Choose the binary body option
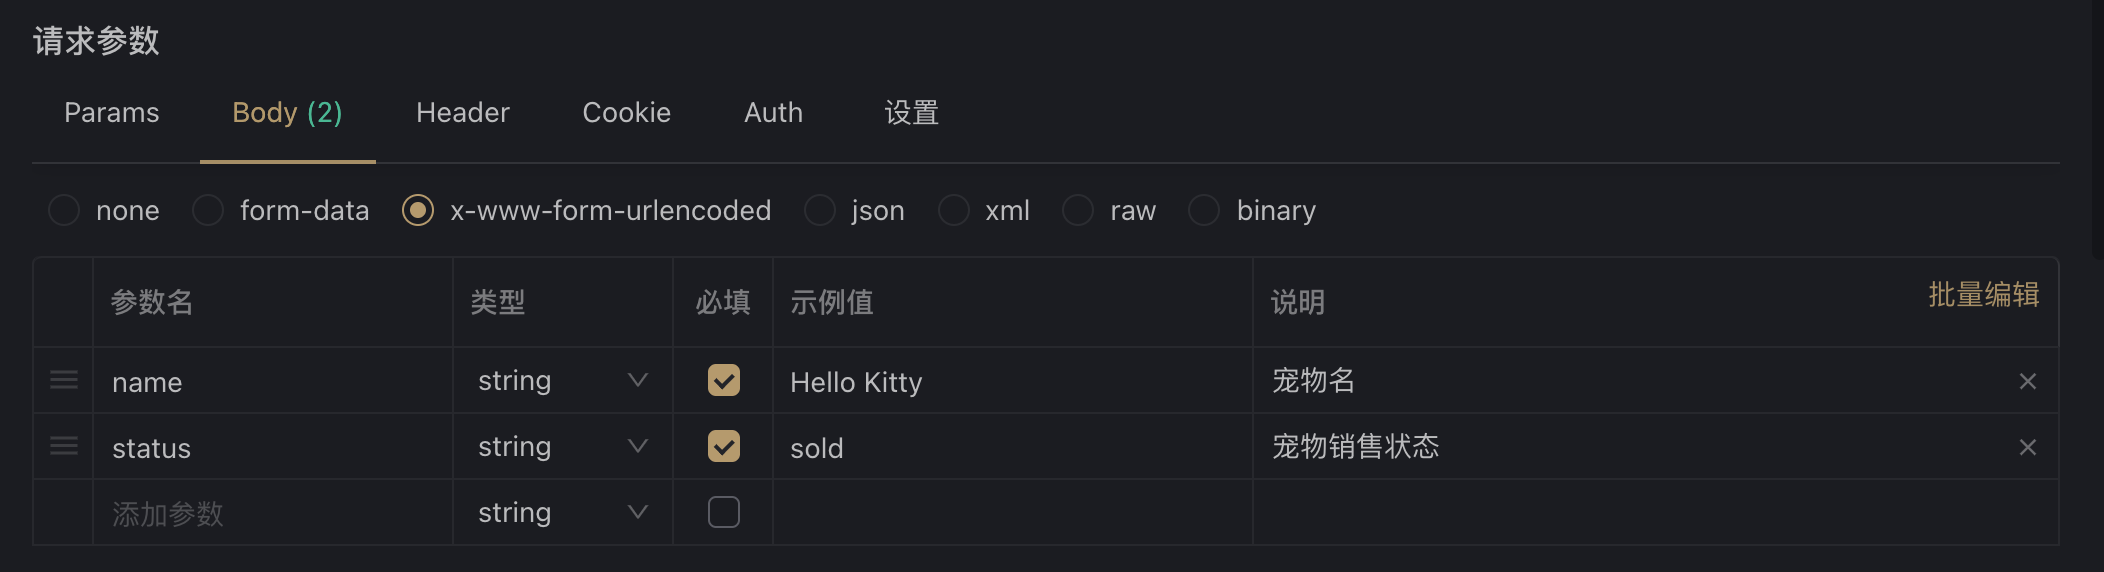The width and height of the screenshot is (2104, 572). pyautogui.click(x=1204, y=210)
